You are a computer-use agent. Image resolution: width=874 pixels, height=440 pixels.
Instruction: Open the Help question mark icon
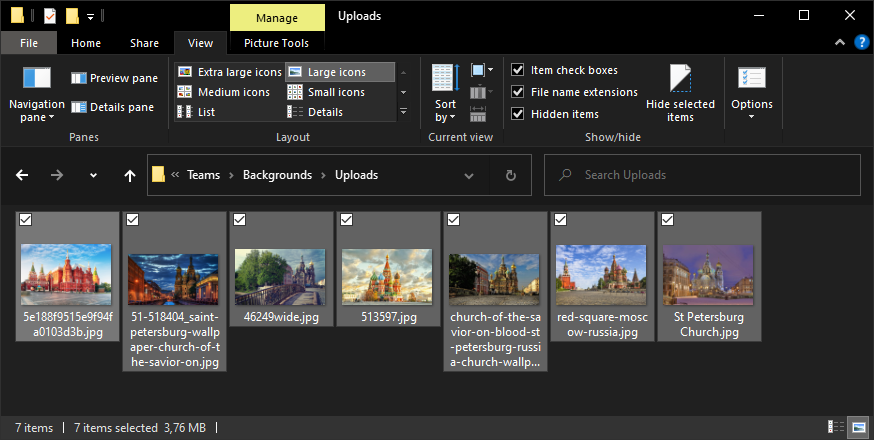(x=861, y=43)
